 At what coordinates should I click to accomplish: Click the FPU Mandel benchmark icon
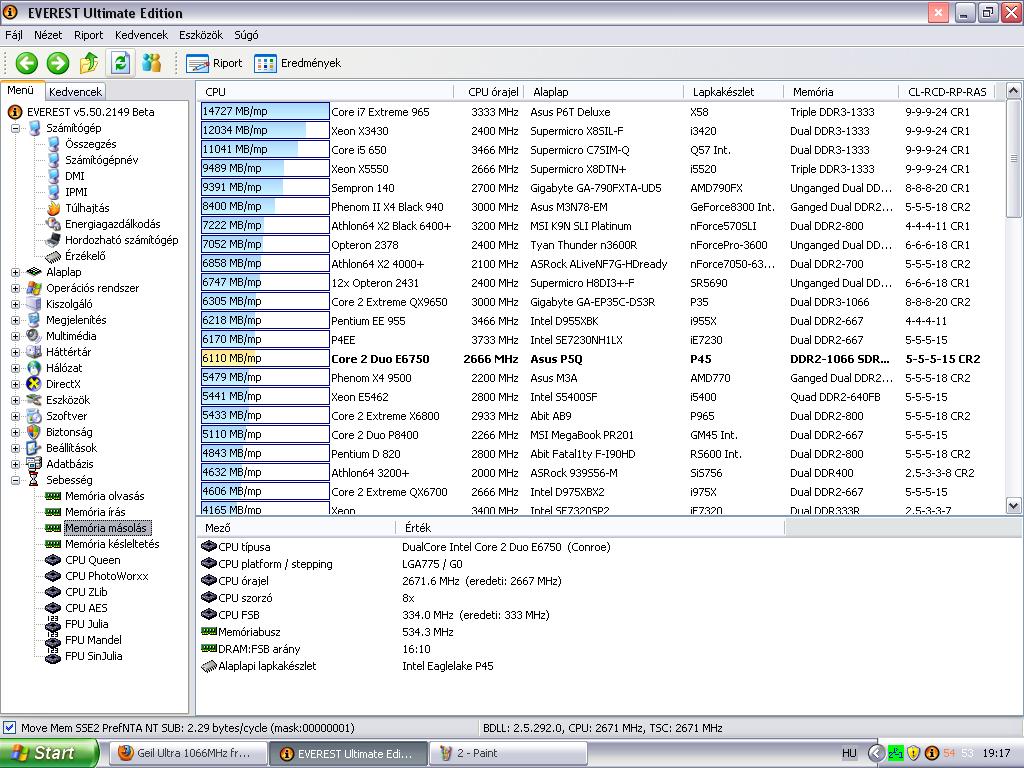pos(53,640)
